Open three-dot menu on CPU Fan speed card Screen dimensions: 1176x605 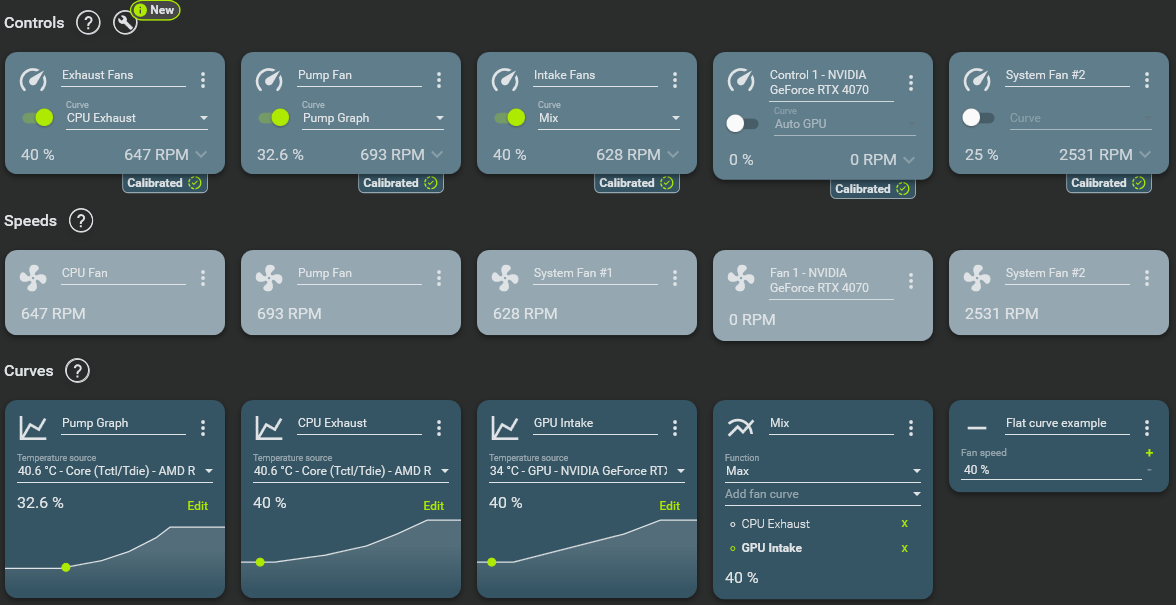click(203, 278)
